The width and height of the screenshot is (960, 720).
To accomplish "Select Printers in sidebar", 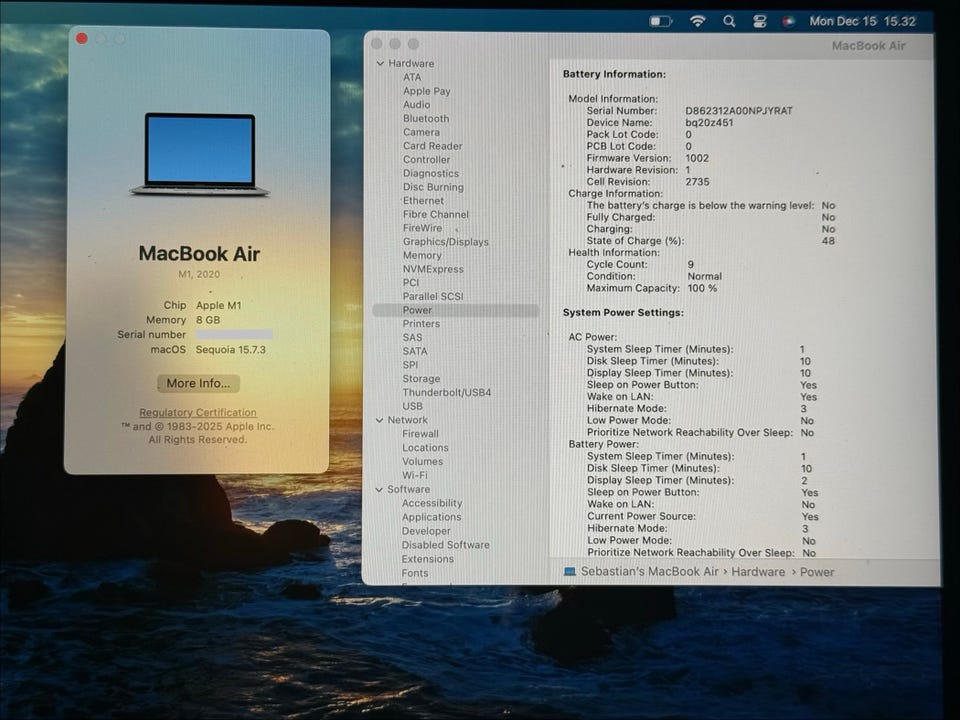I will tap(421, 324).
